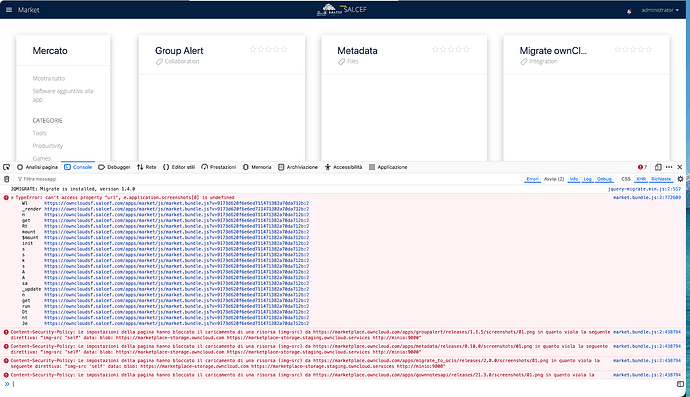This screenshot has height=397, width=690.
Task: Switch to the Analisi pagina tab
Action: [37, 167]
